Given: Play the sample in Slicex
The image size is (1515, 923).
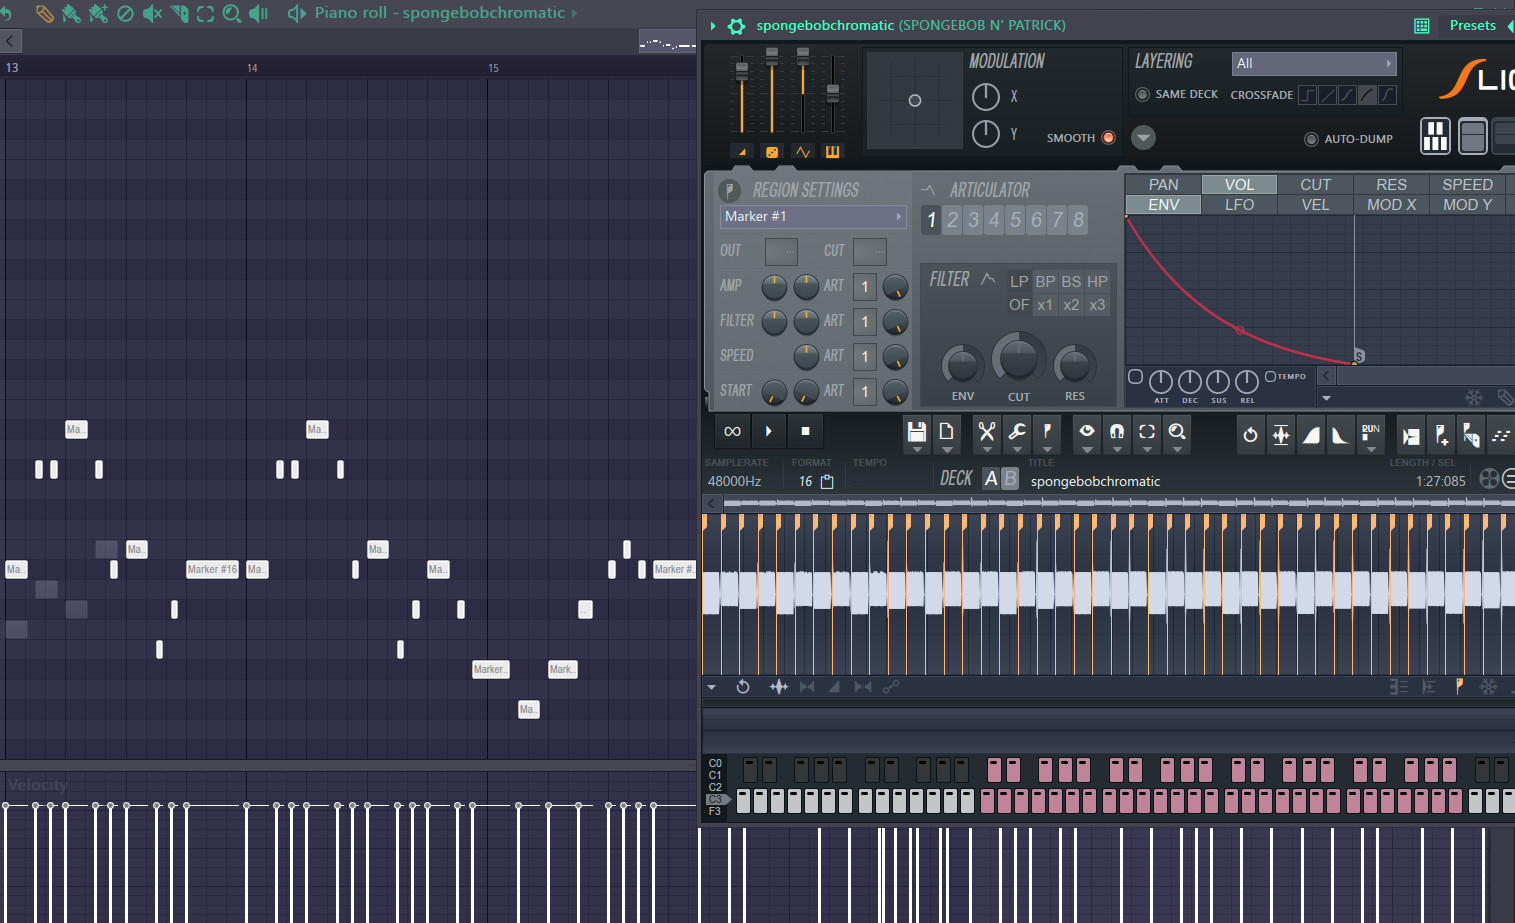Looking at the screenshot, I should tap(769, 431).
